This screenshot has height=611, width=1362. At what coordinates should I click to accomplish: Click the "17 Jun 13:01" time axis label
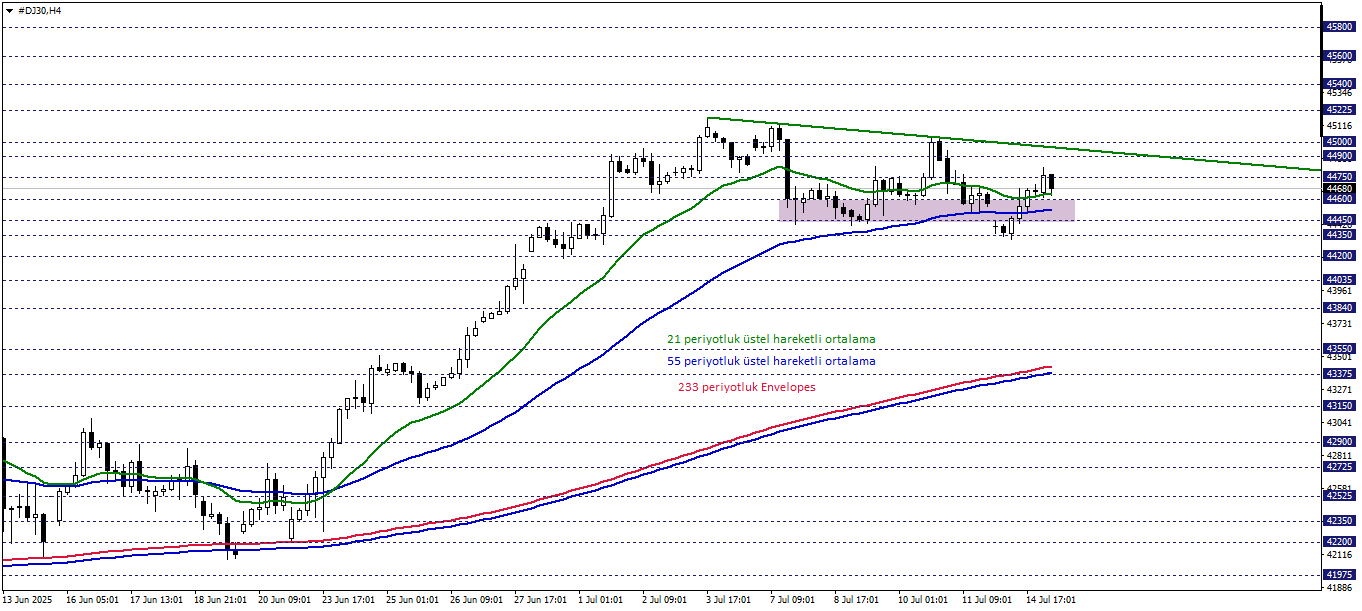point(157,600)
